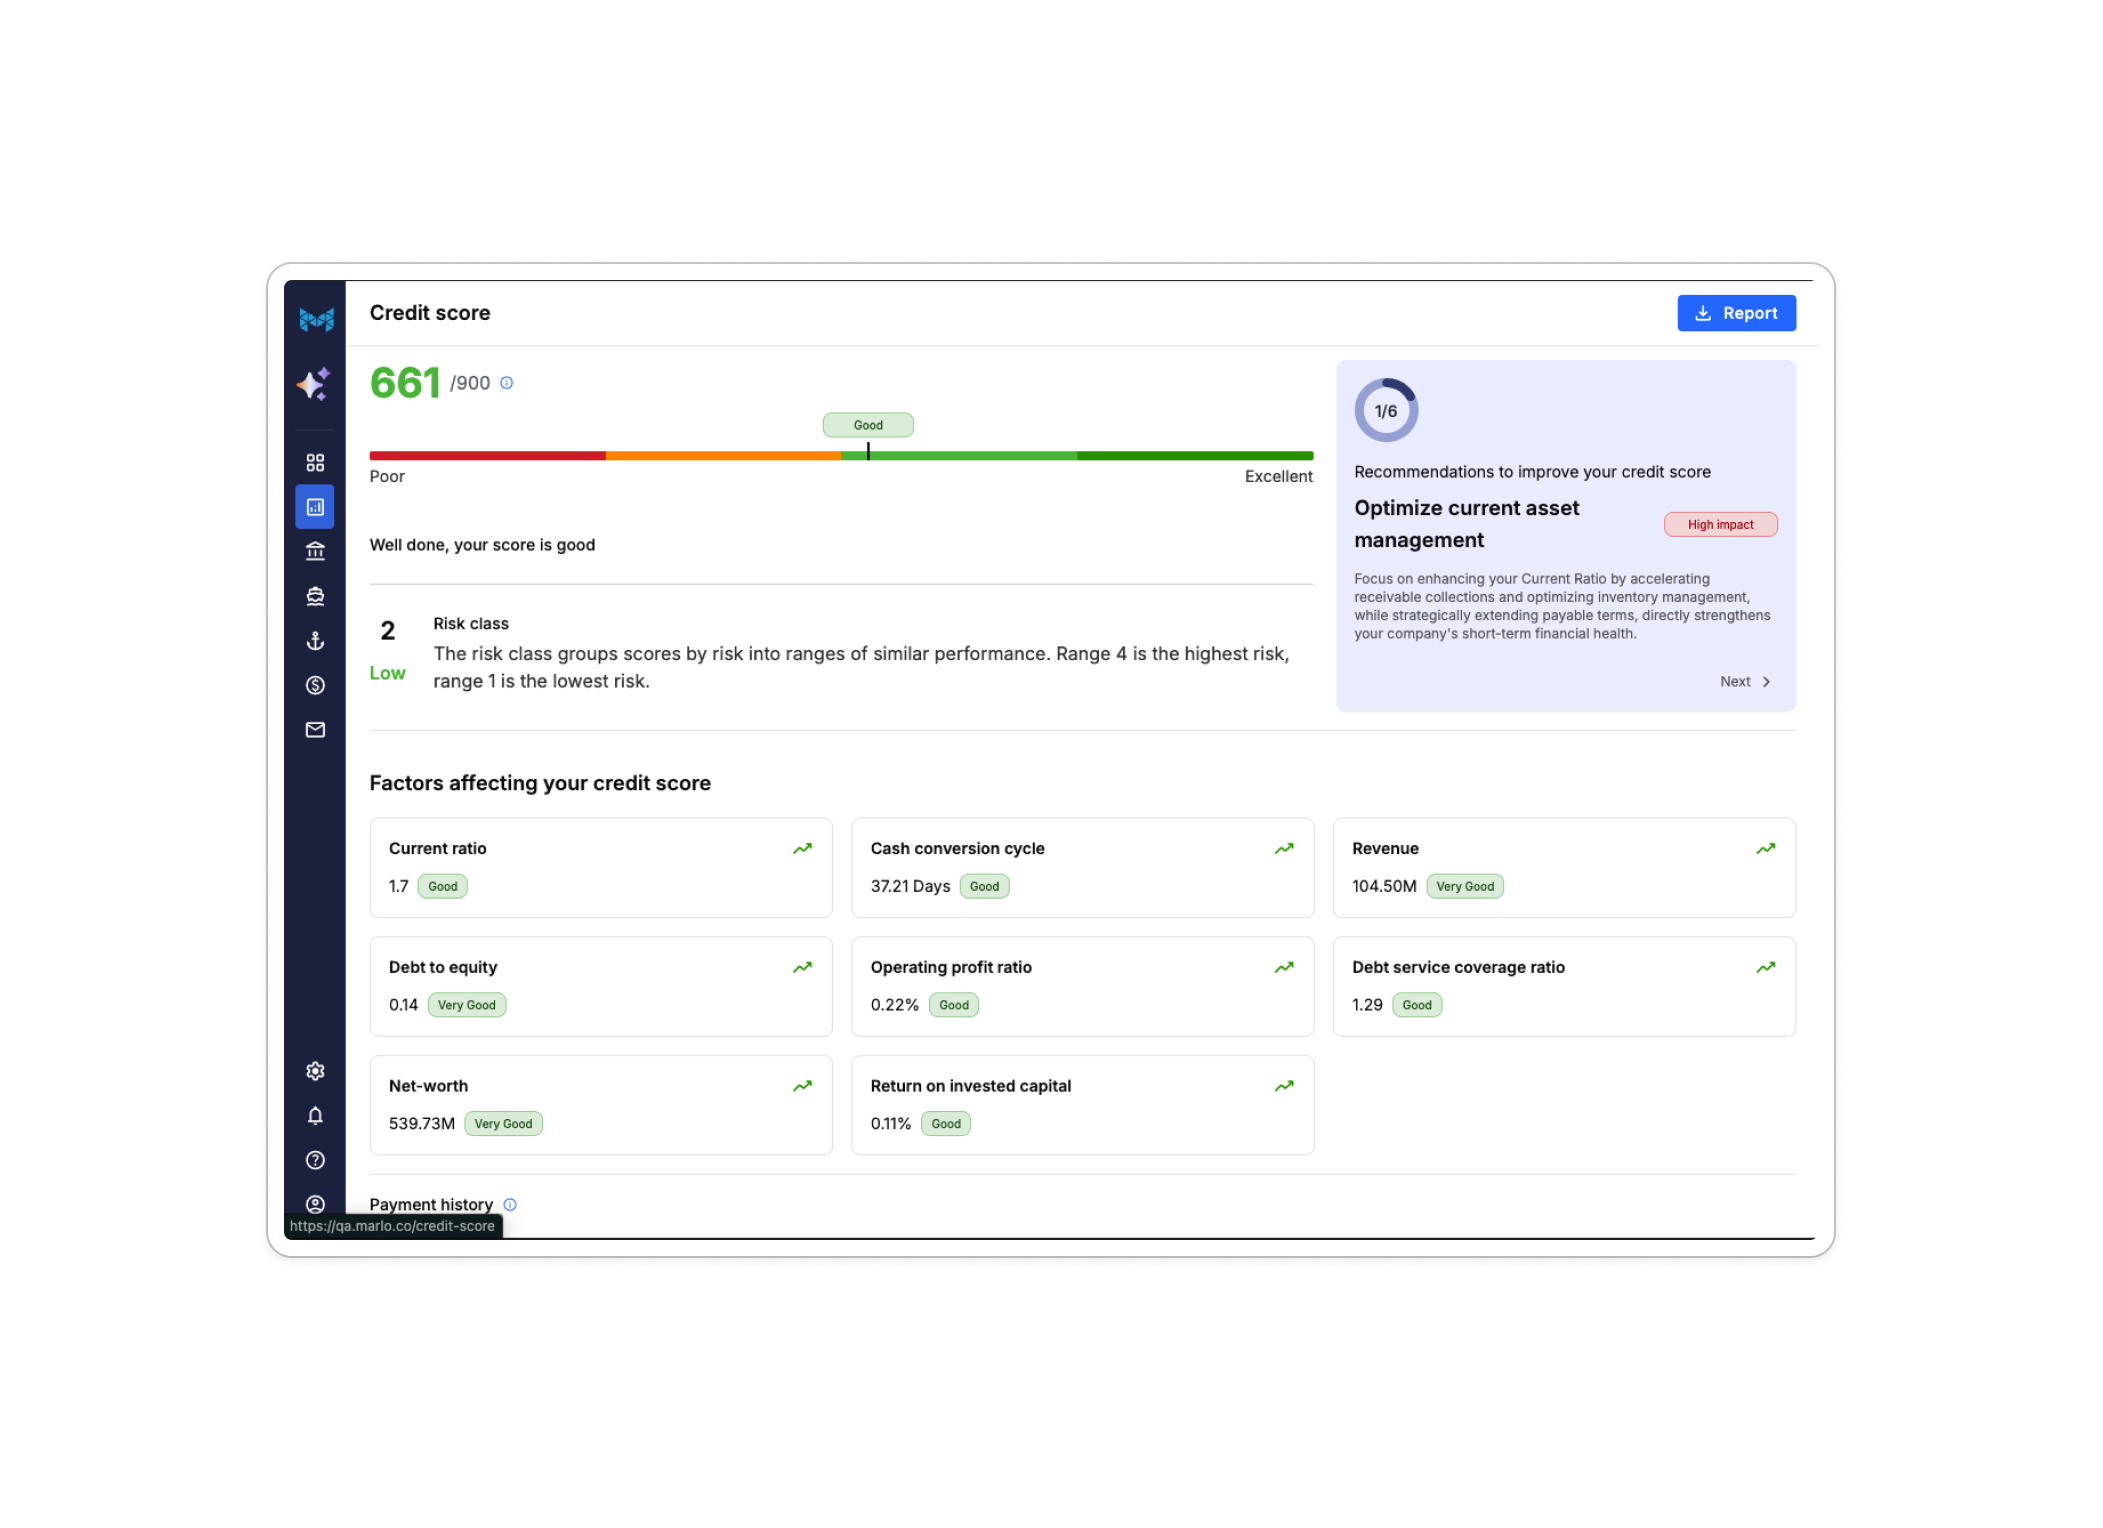Click the ship vessel sidebar icon
The image size is (2103, 1528).
click(x=315, y=596)
